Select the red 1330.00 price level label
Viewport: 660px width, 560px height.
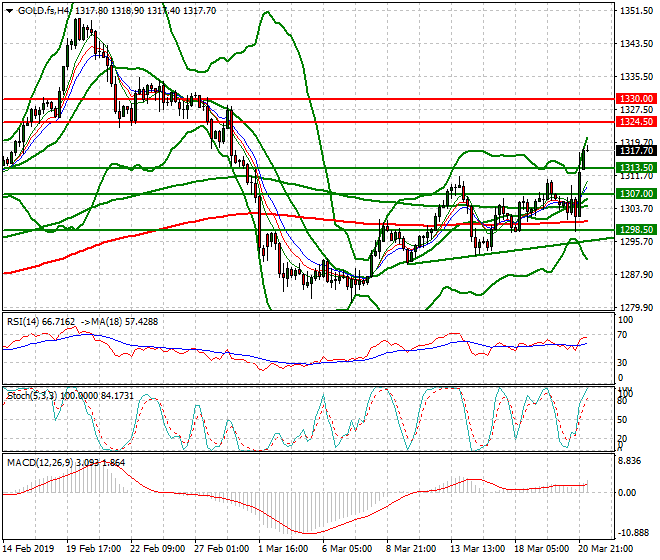tap(635, 99)
